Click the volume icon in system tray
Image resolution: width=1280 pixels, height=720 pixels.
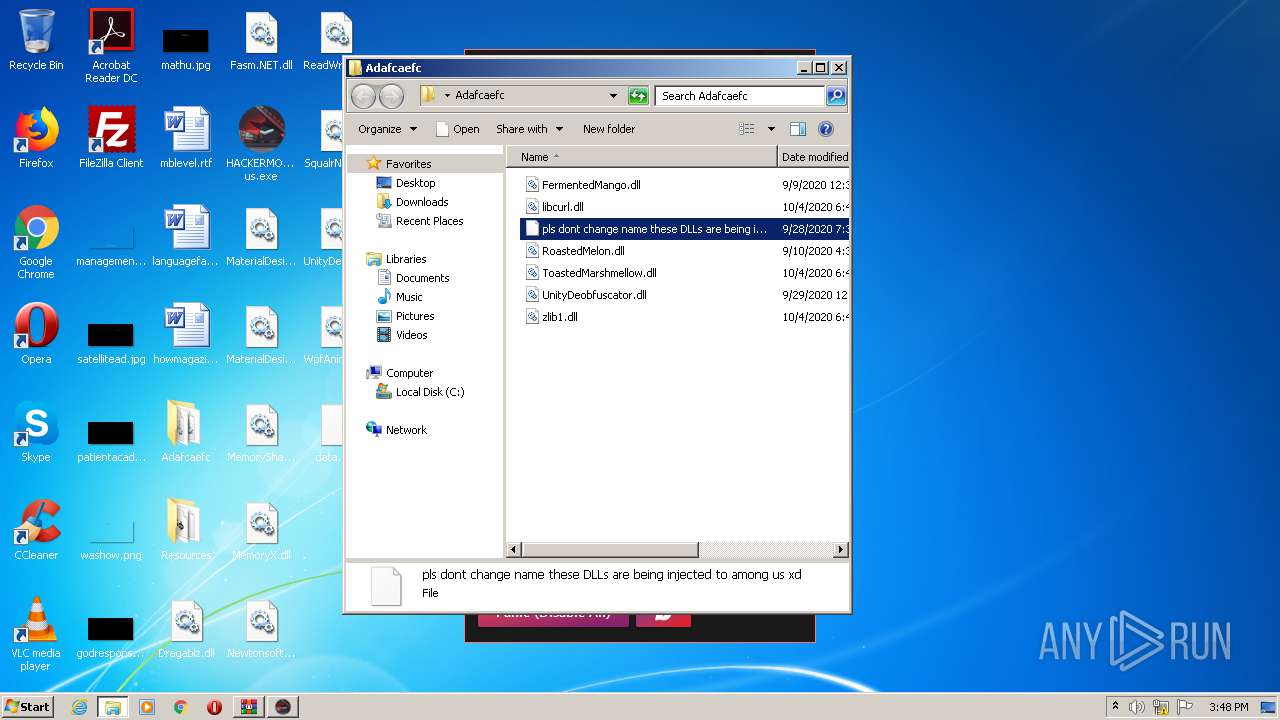coord(1137,707)
